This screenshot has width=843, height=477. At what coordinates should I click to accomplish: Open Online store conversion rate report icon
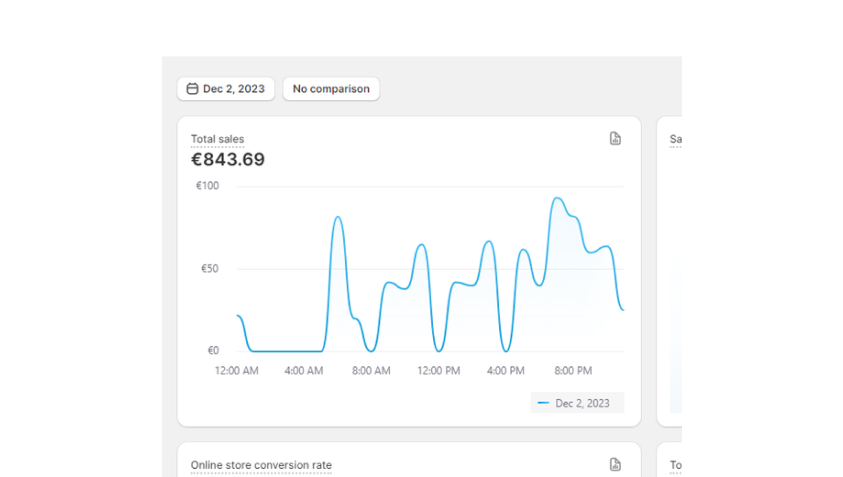coord(615,465)
